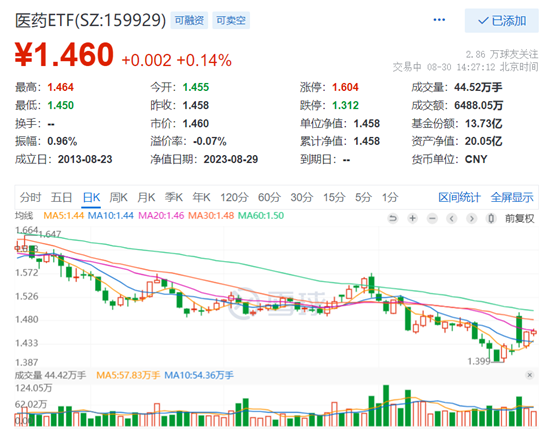The image size is (554, 429).
Task: Click the 净值日期 date 2023-08-29
Action: point(231,159)
